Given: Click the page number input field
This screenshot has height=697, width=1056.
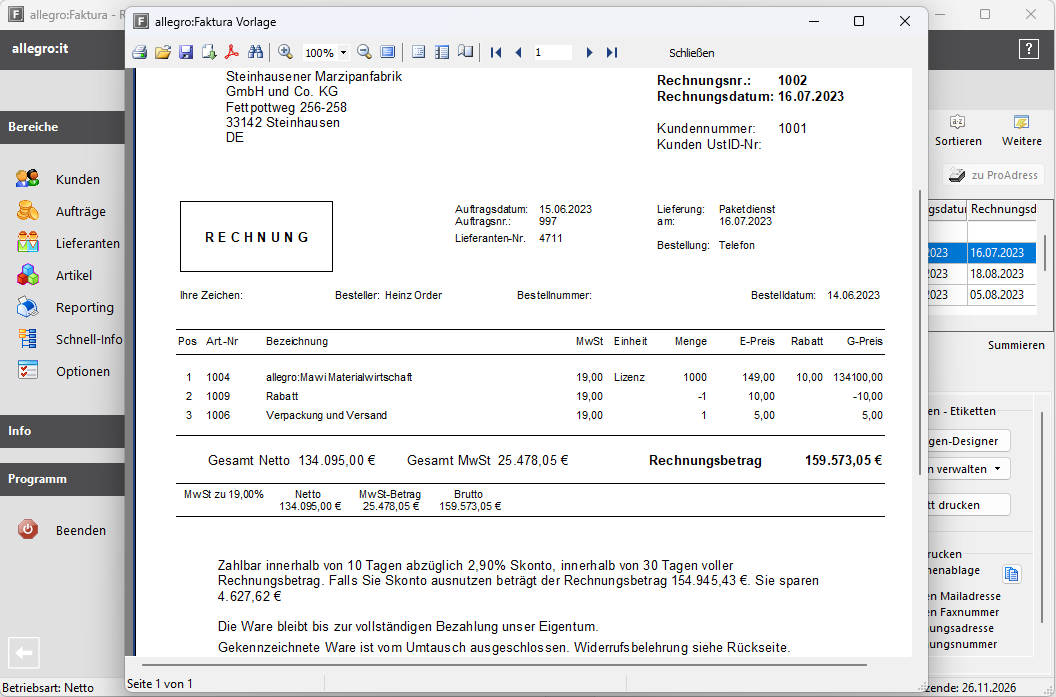Looking at the screenshot, I should pos(552,52).
